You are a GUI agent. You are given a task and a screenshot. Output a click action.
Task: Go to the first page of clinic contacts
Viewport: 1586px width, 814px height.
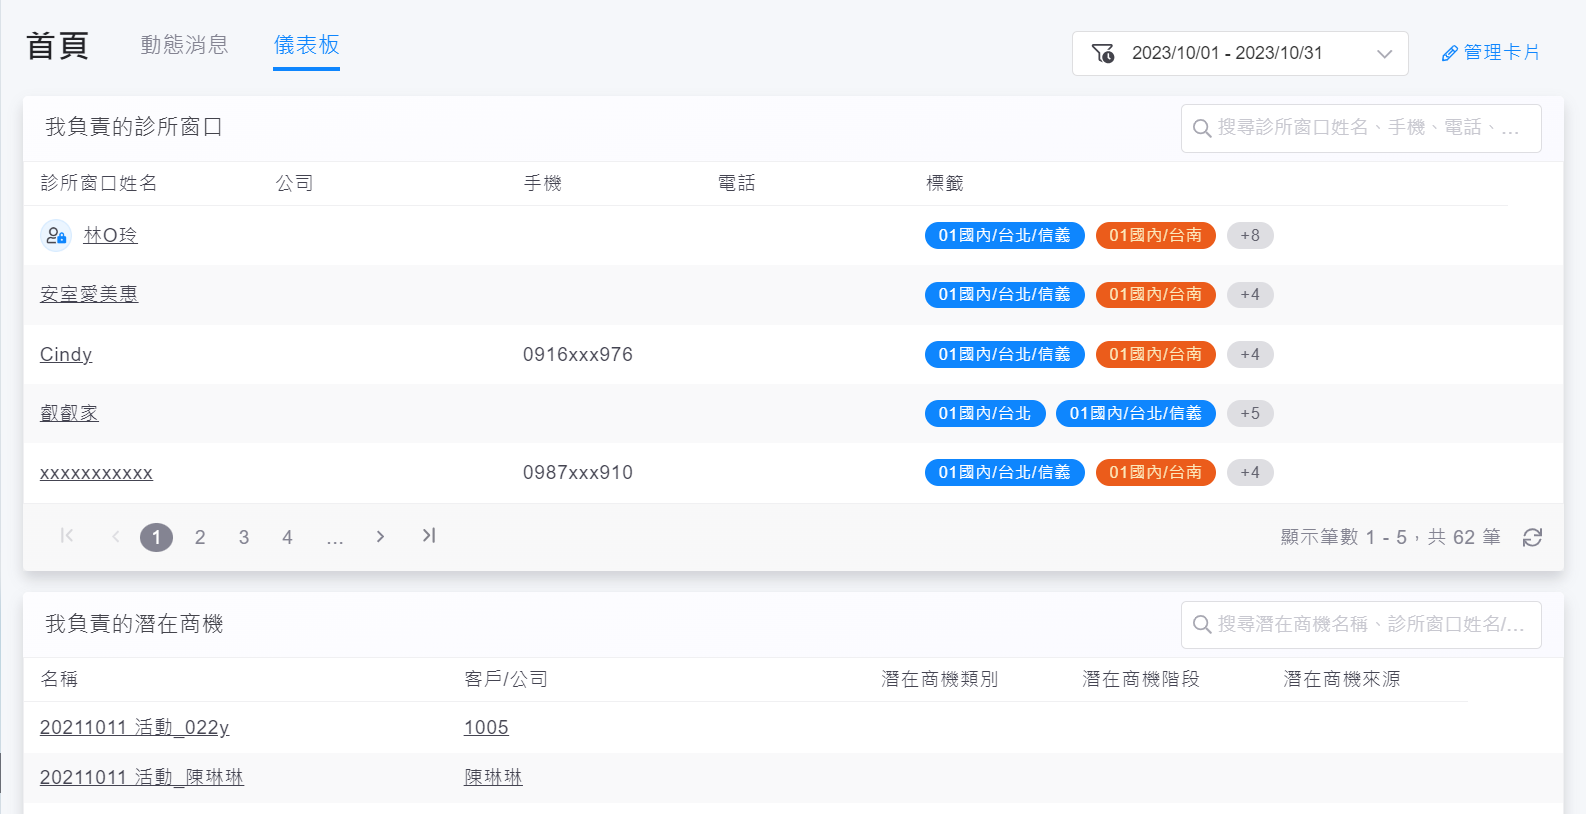click(x=67, y=536)
